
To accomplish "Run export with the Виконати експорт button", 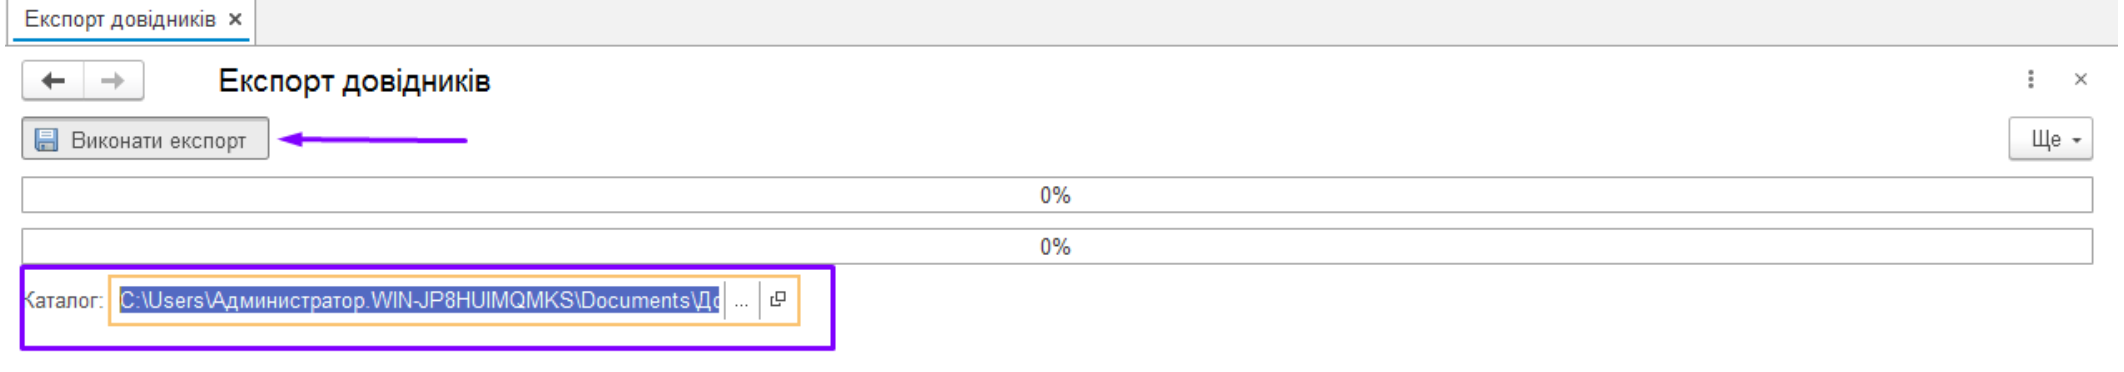I will click(x=145, y=139).
